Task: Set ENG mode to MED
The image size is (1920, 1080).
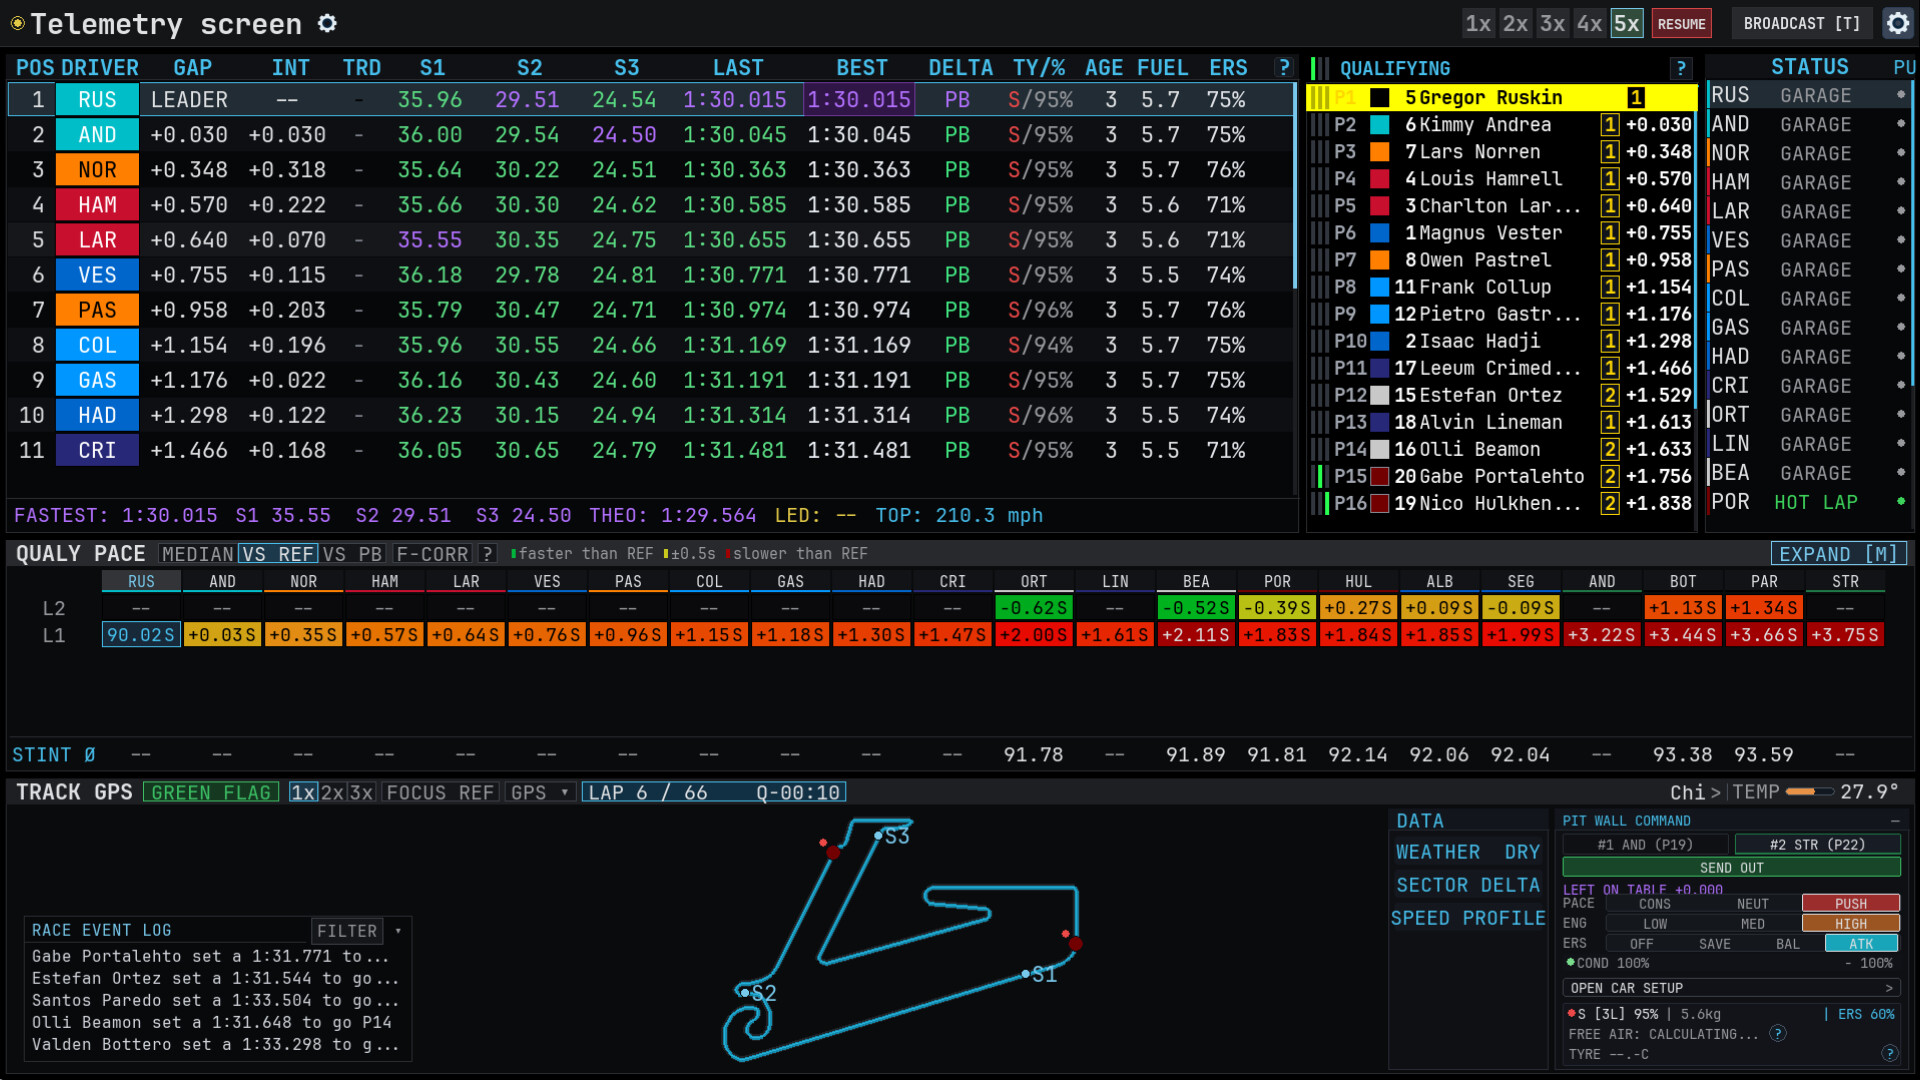Action: click(x=1752, y=924)
